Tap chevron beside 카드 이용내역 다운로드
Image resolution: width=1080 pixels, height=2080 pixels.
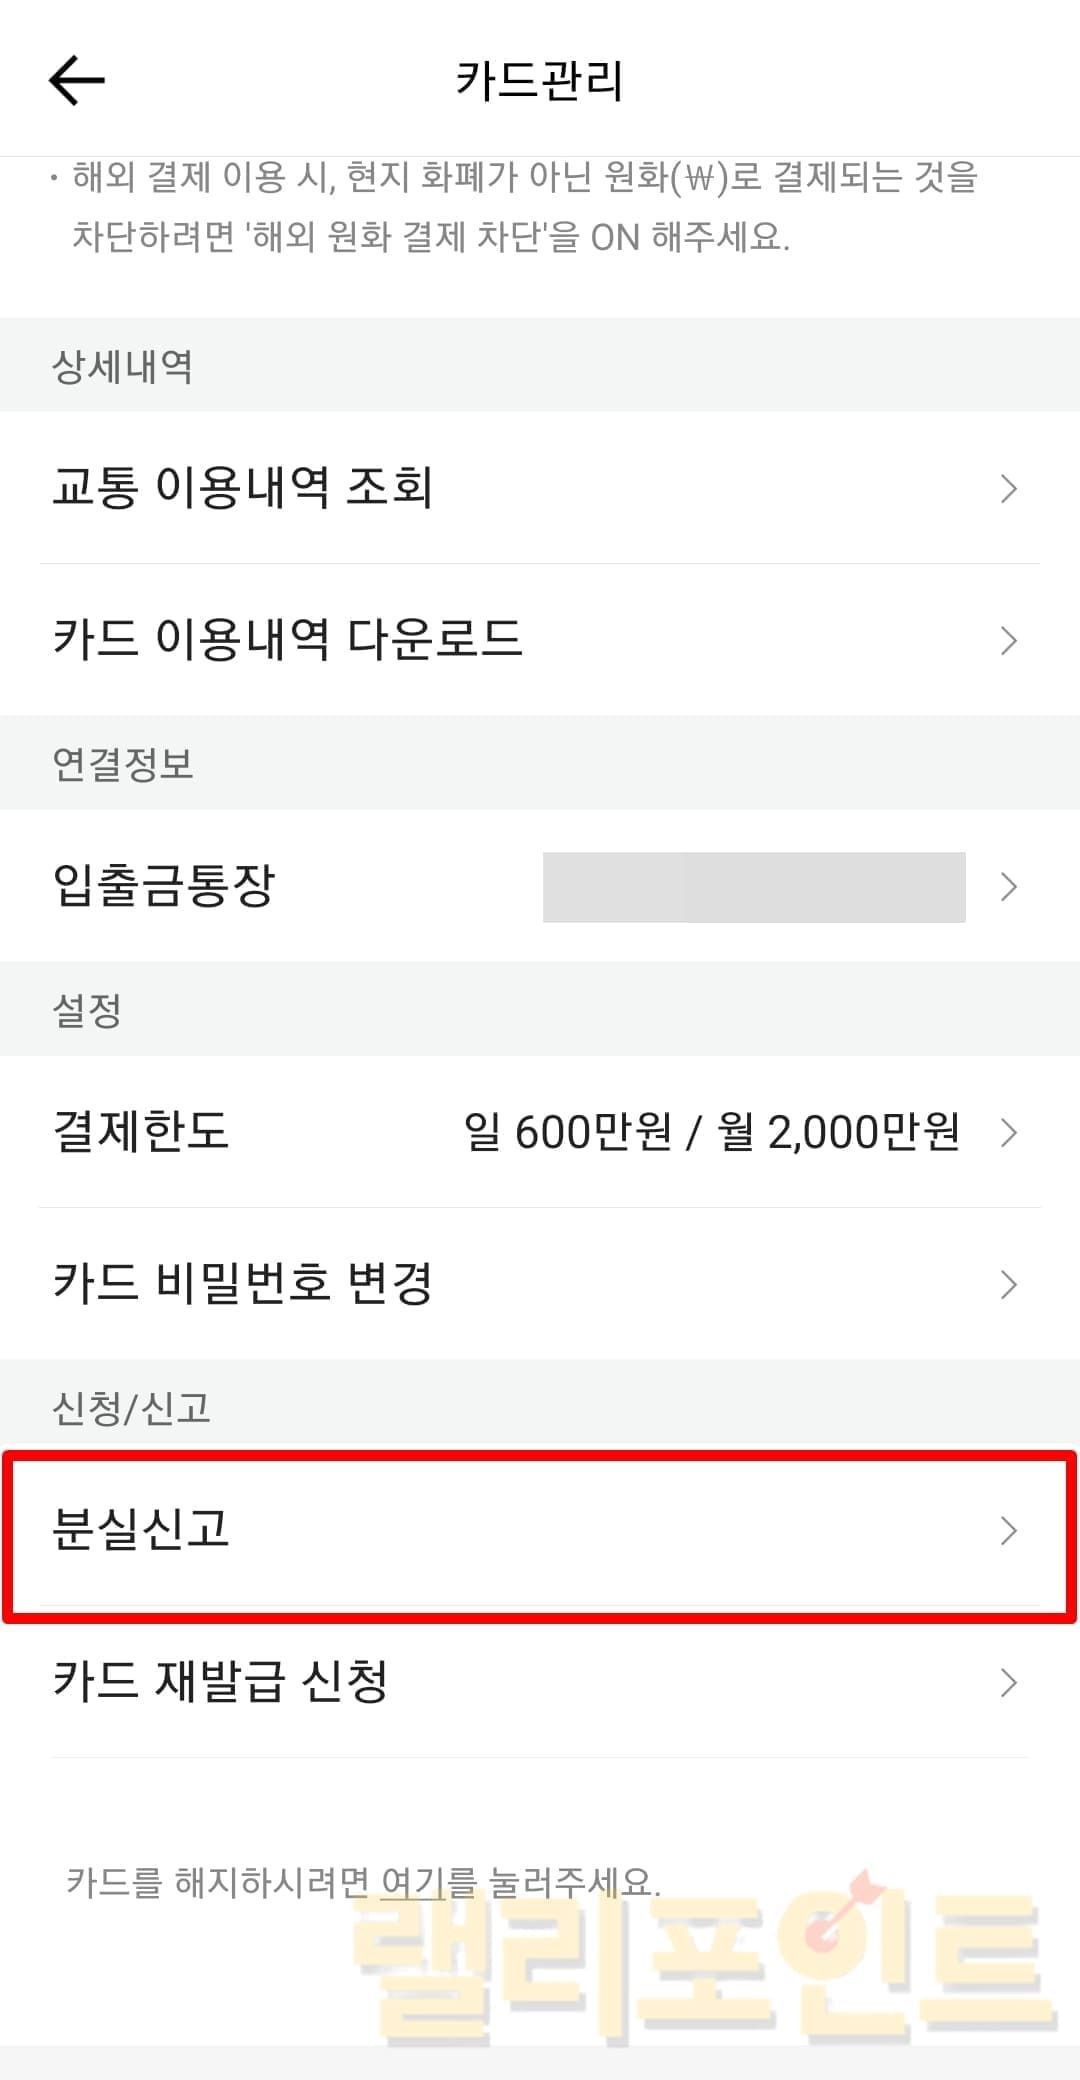pos(1008,641)
